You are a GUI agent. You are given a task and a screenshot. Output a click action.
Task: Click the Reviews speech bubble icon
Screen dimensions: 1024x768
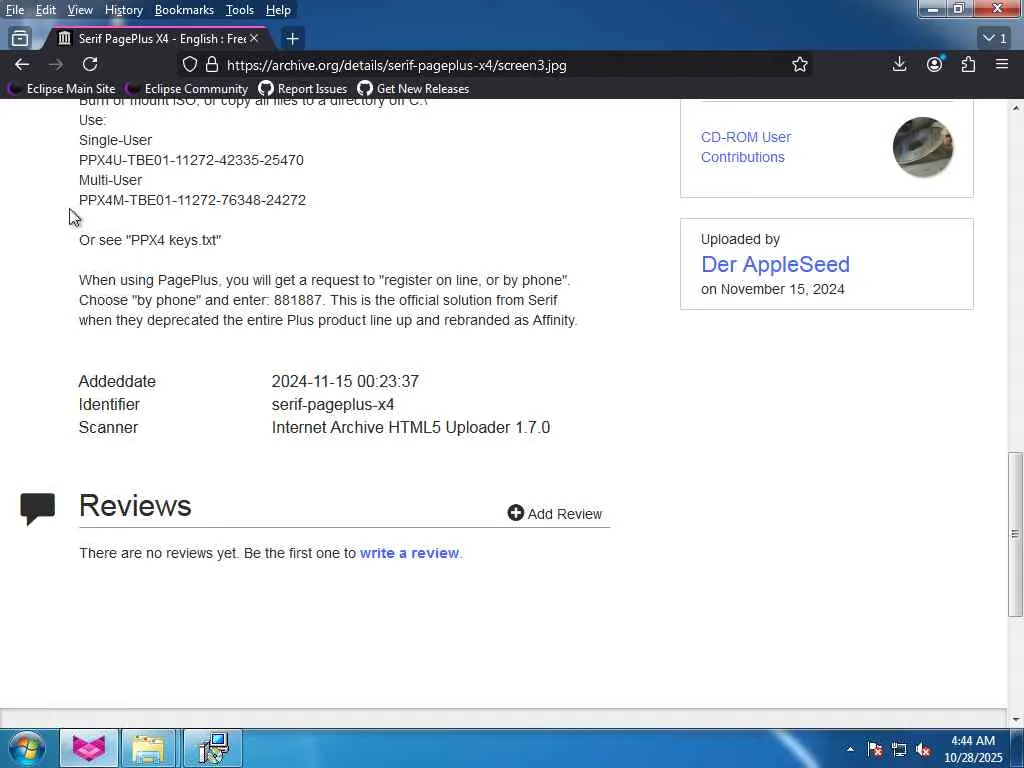pos(38,509)
